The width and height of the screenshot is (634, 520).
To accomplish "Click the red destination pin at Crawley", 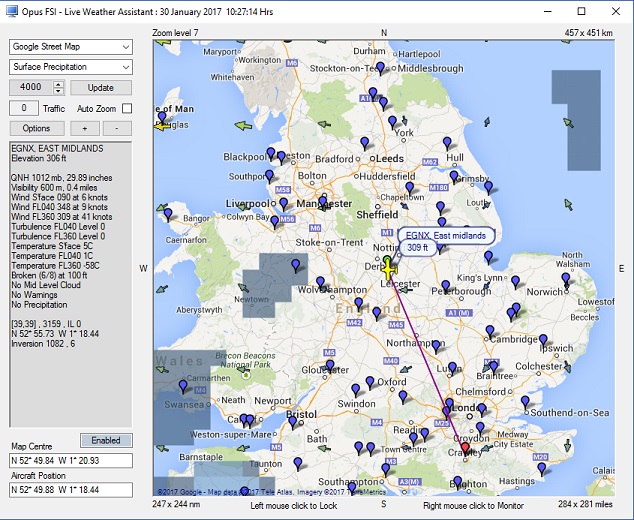I will (x=465, y=448).
